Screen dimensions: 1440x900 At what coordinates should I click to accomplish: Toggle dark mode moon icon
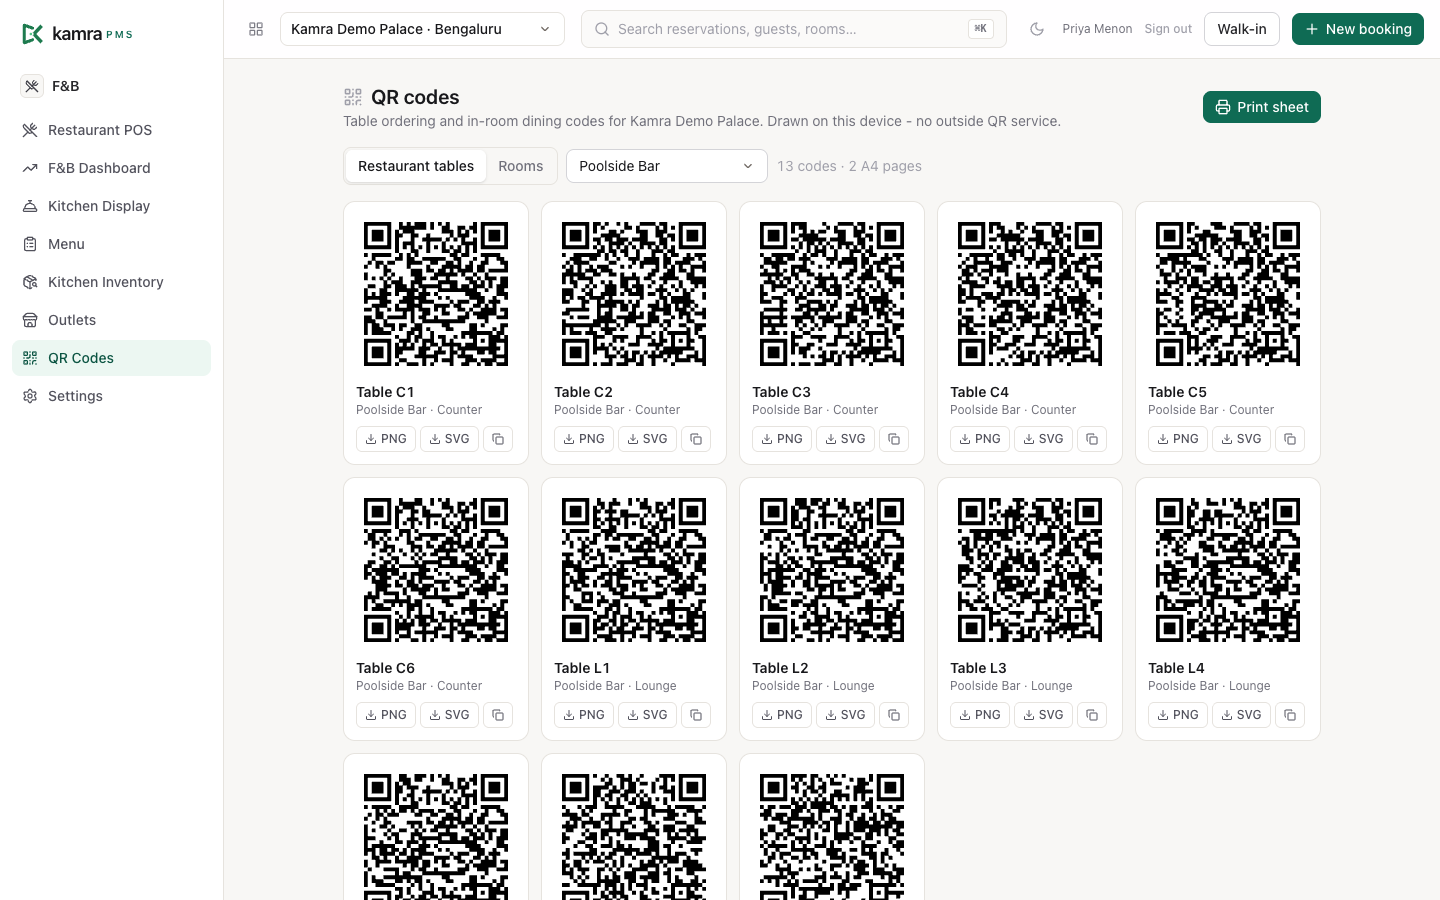click(x=1037, y=29)
